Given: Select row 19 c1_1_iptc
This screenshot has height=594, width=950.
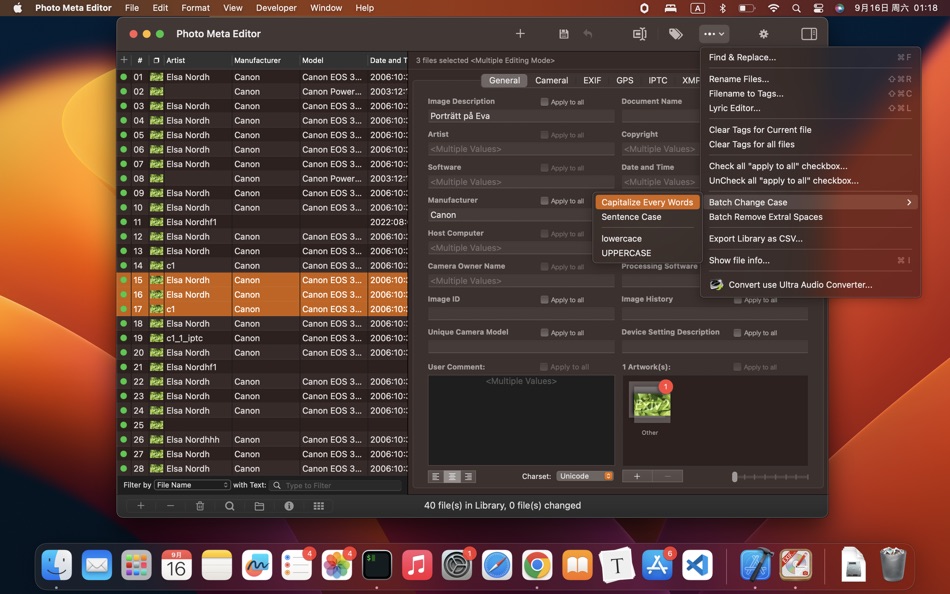Looking at the screenshot, I should pos(262,338).
